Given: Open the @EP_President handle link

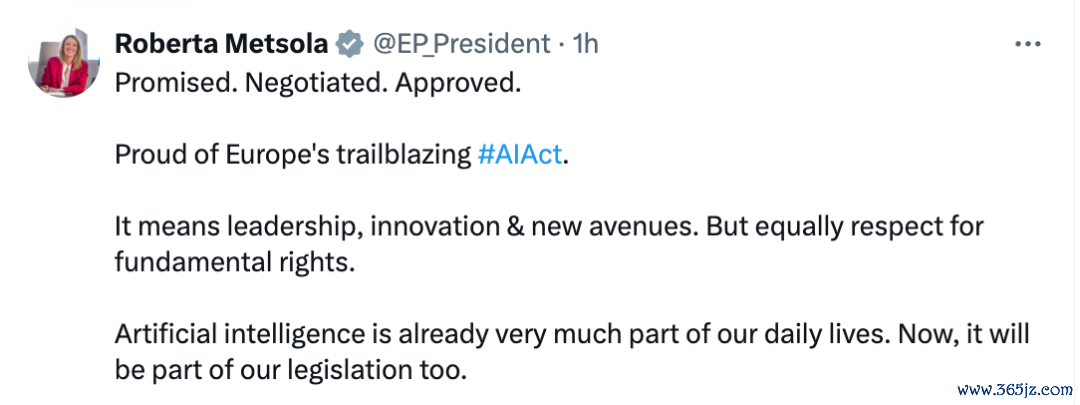Looking at the screenshot, I should click(461, 44).
